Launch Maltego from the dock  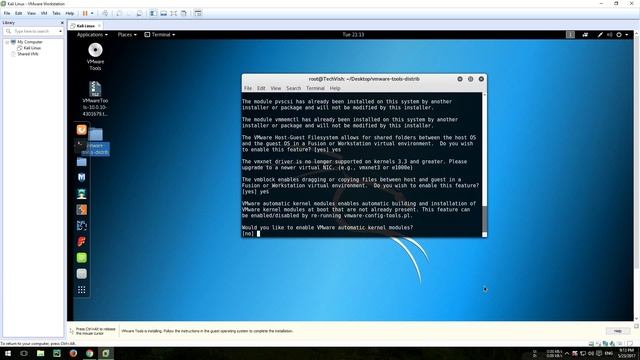pos(82,225)
